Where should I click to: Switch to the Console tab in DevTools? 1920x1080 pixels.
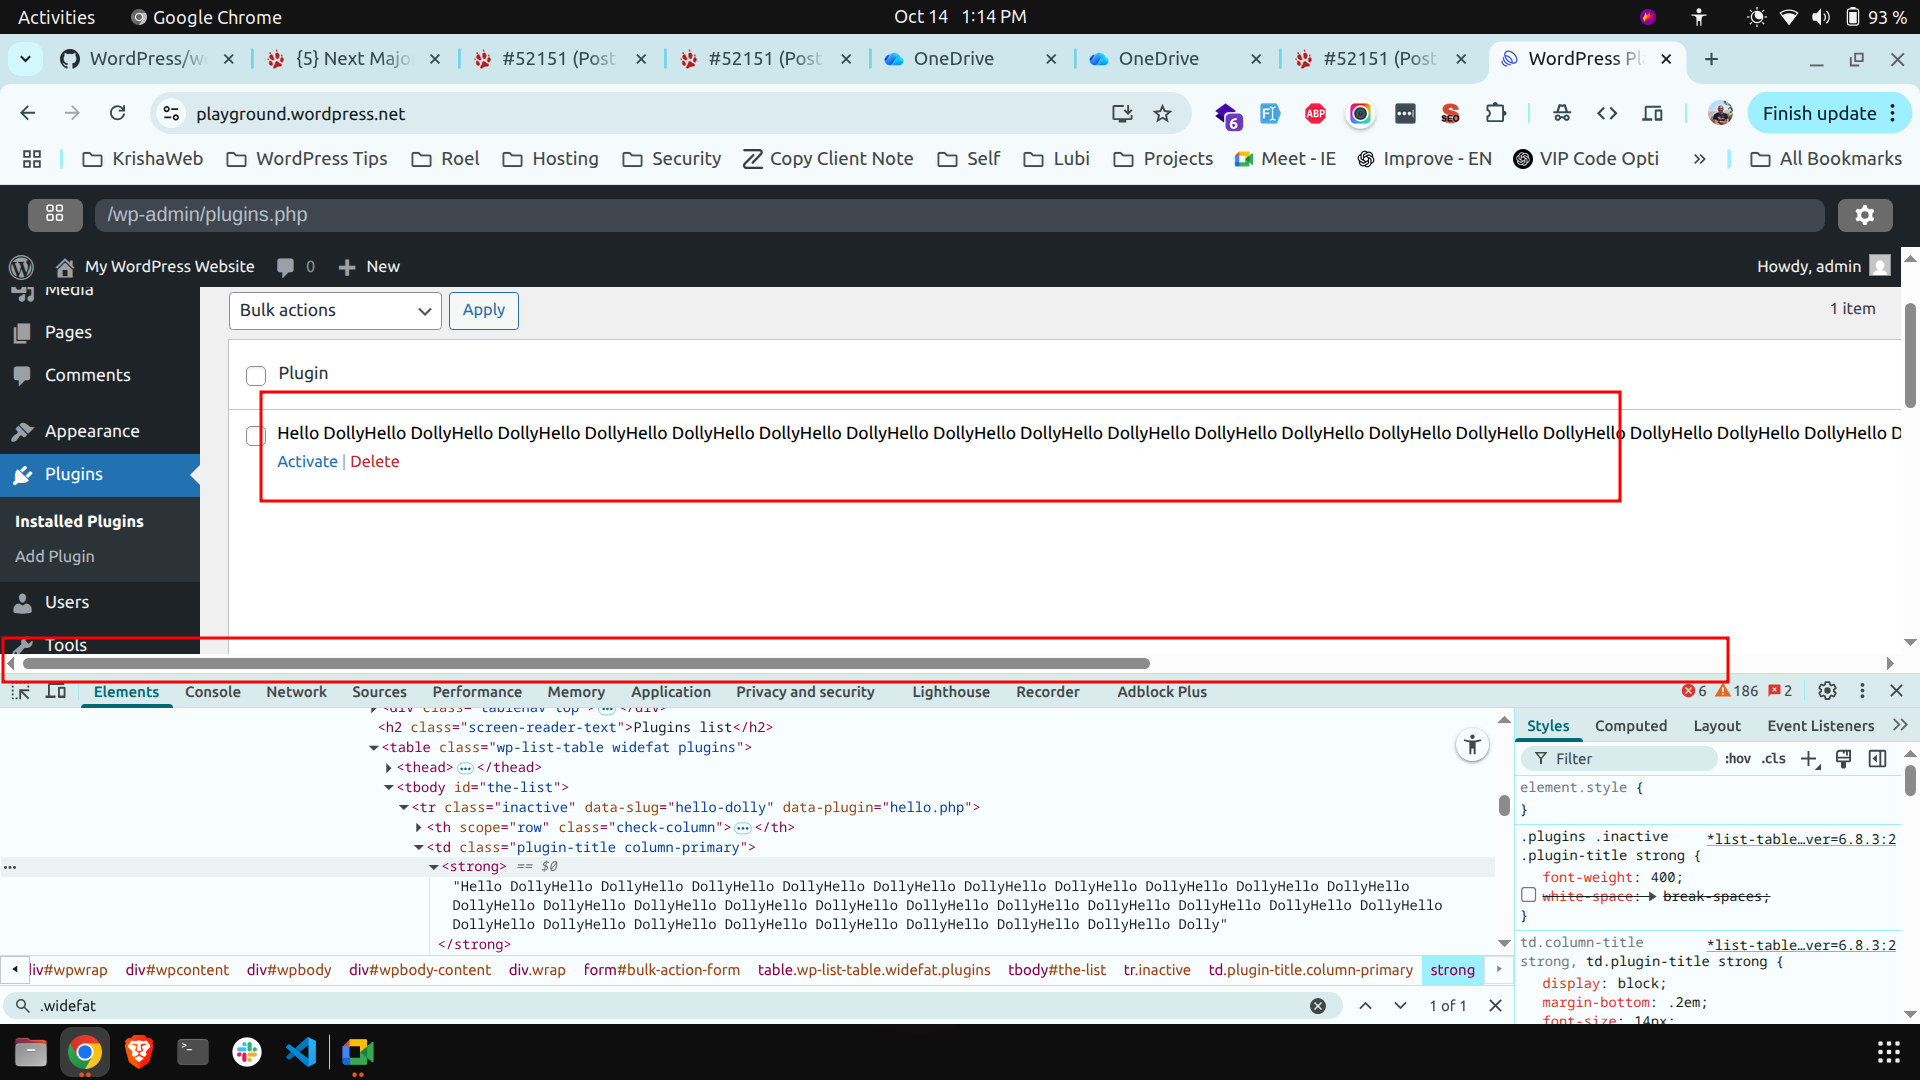click(x=212, y=692)
